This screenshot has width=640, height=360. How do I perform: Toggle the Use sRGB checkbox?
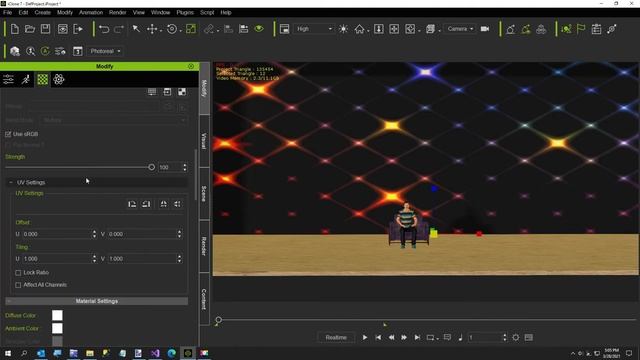point(8,134)
